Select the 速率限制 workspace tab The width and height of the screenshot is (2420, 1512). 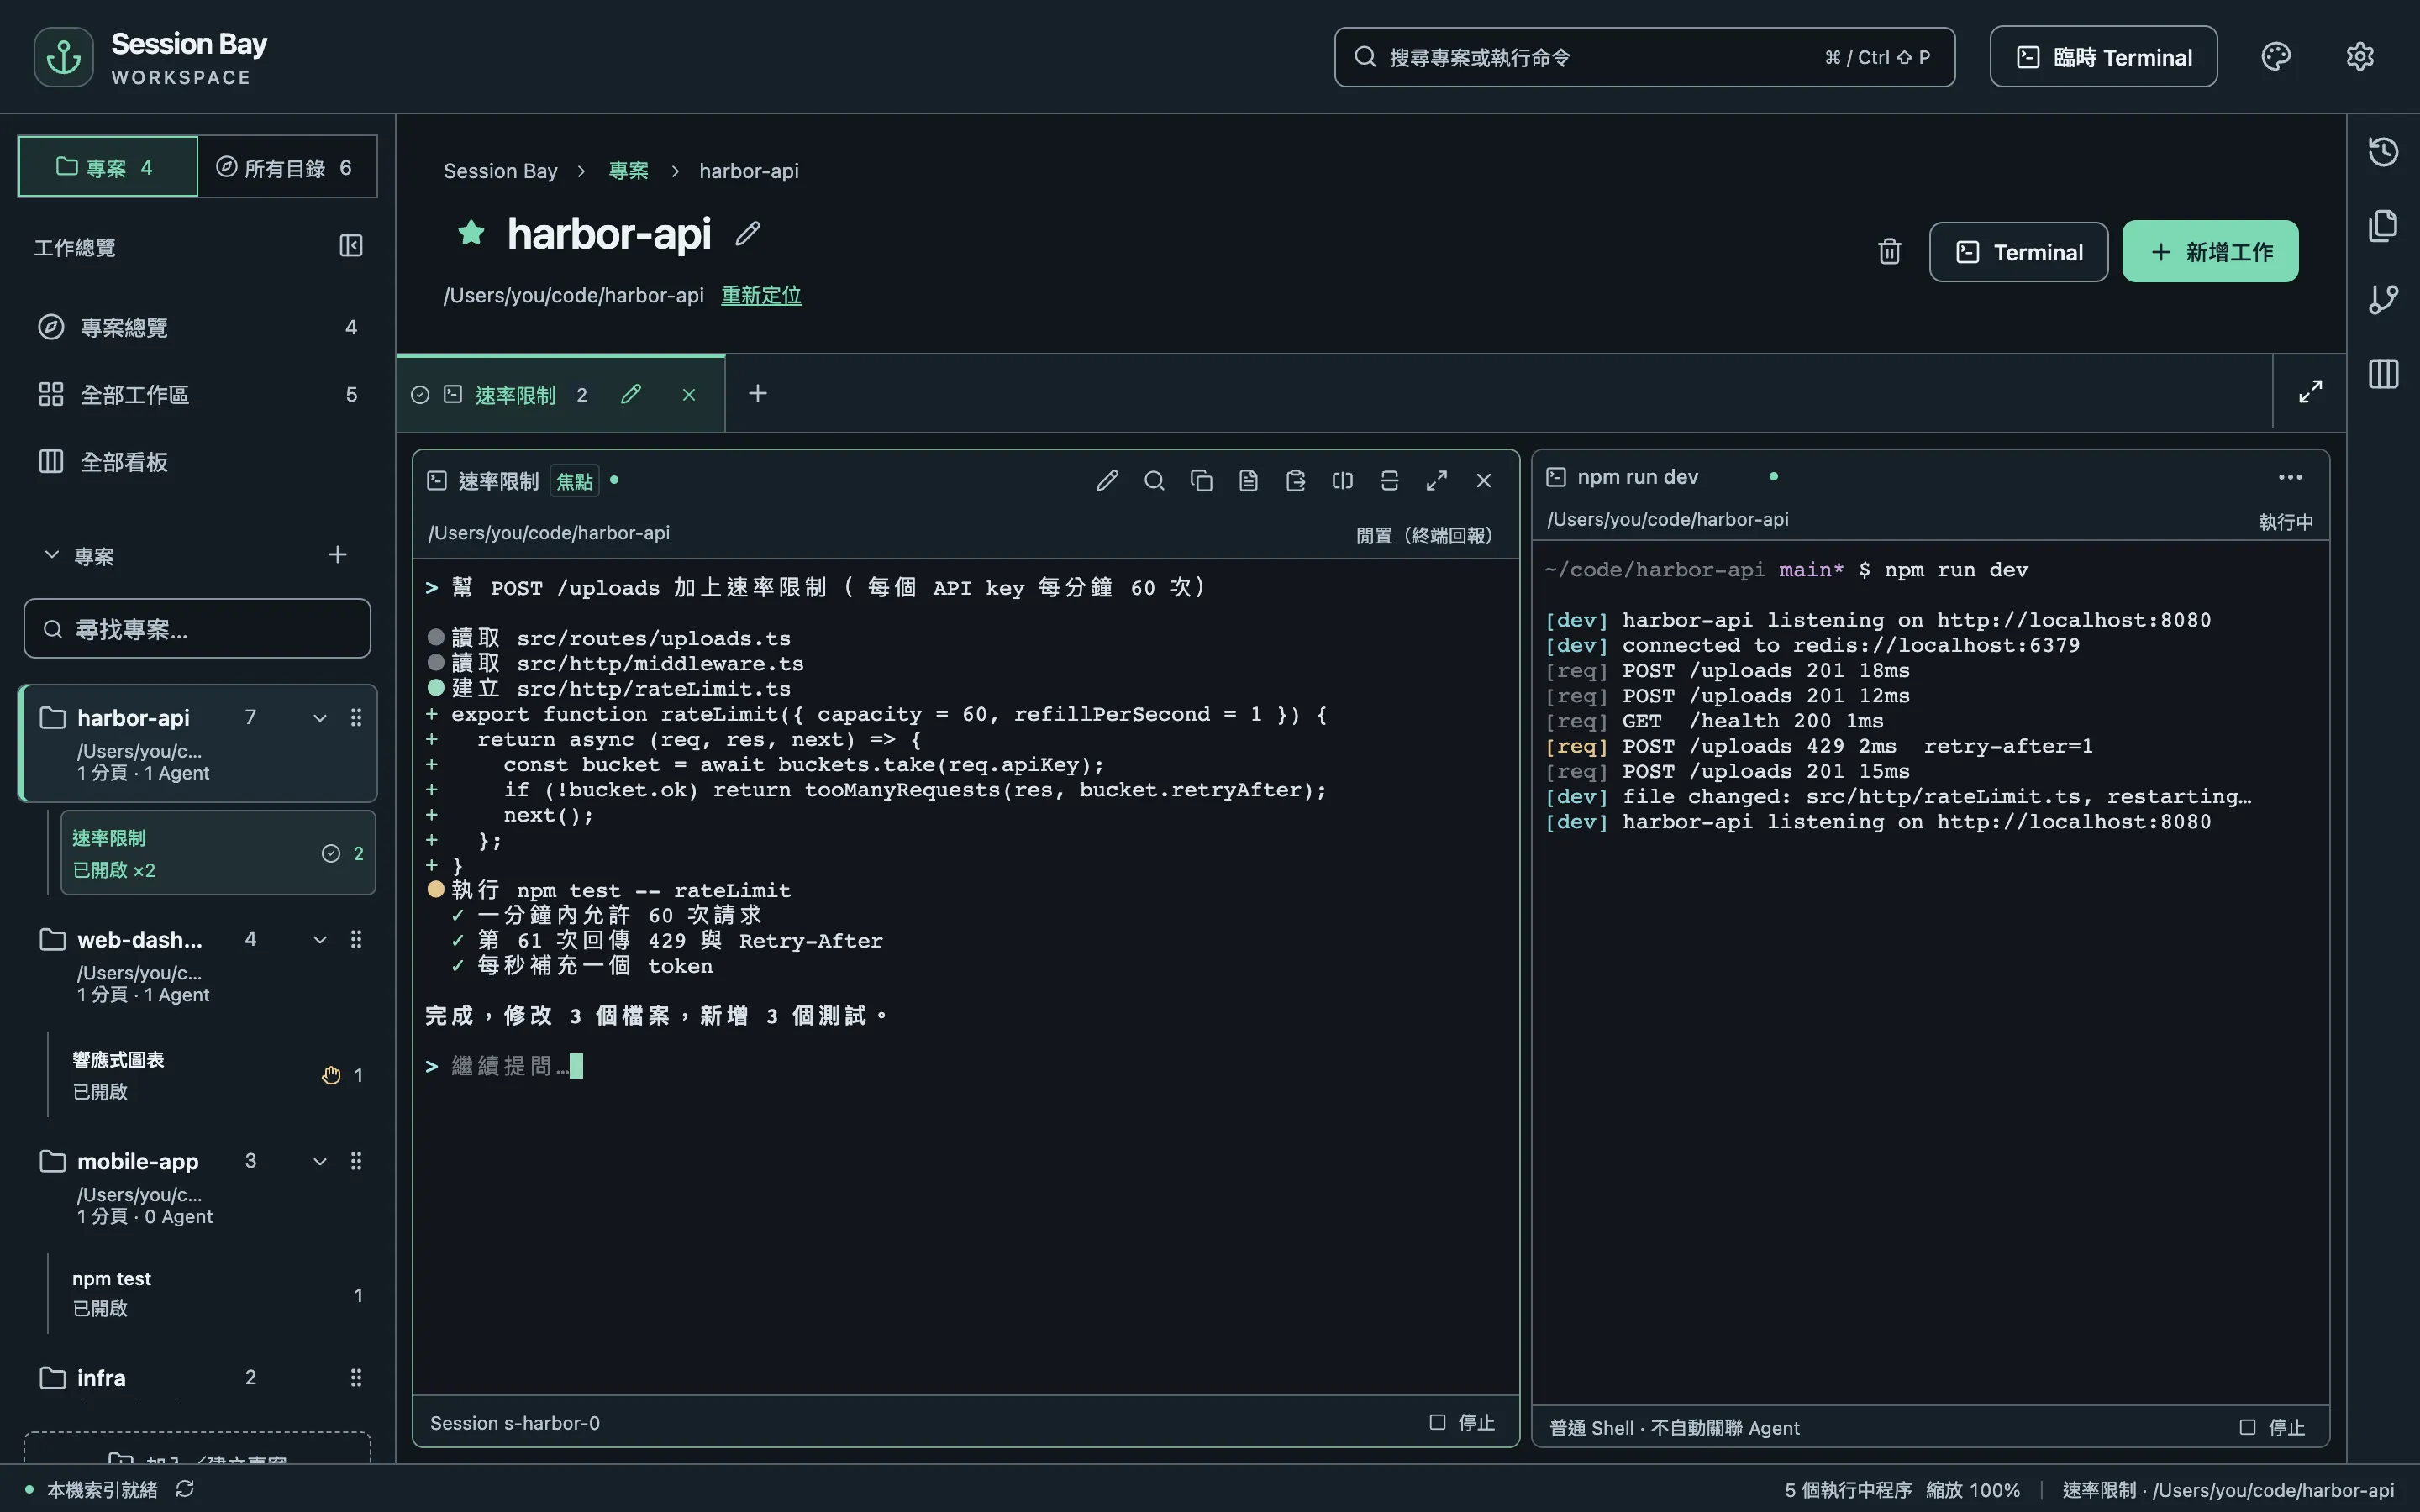pos(515,395)
